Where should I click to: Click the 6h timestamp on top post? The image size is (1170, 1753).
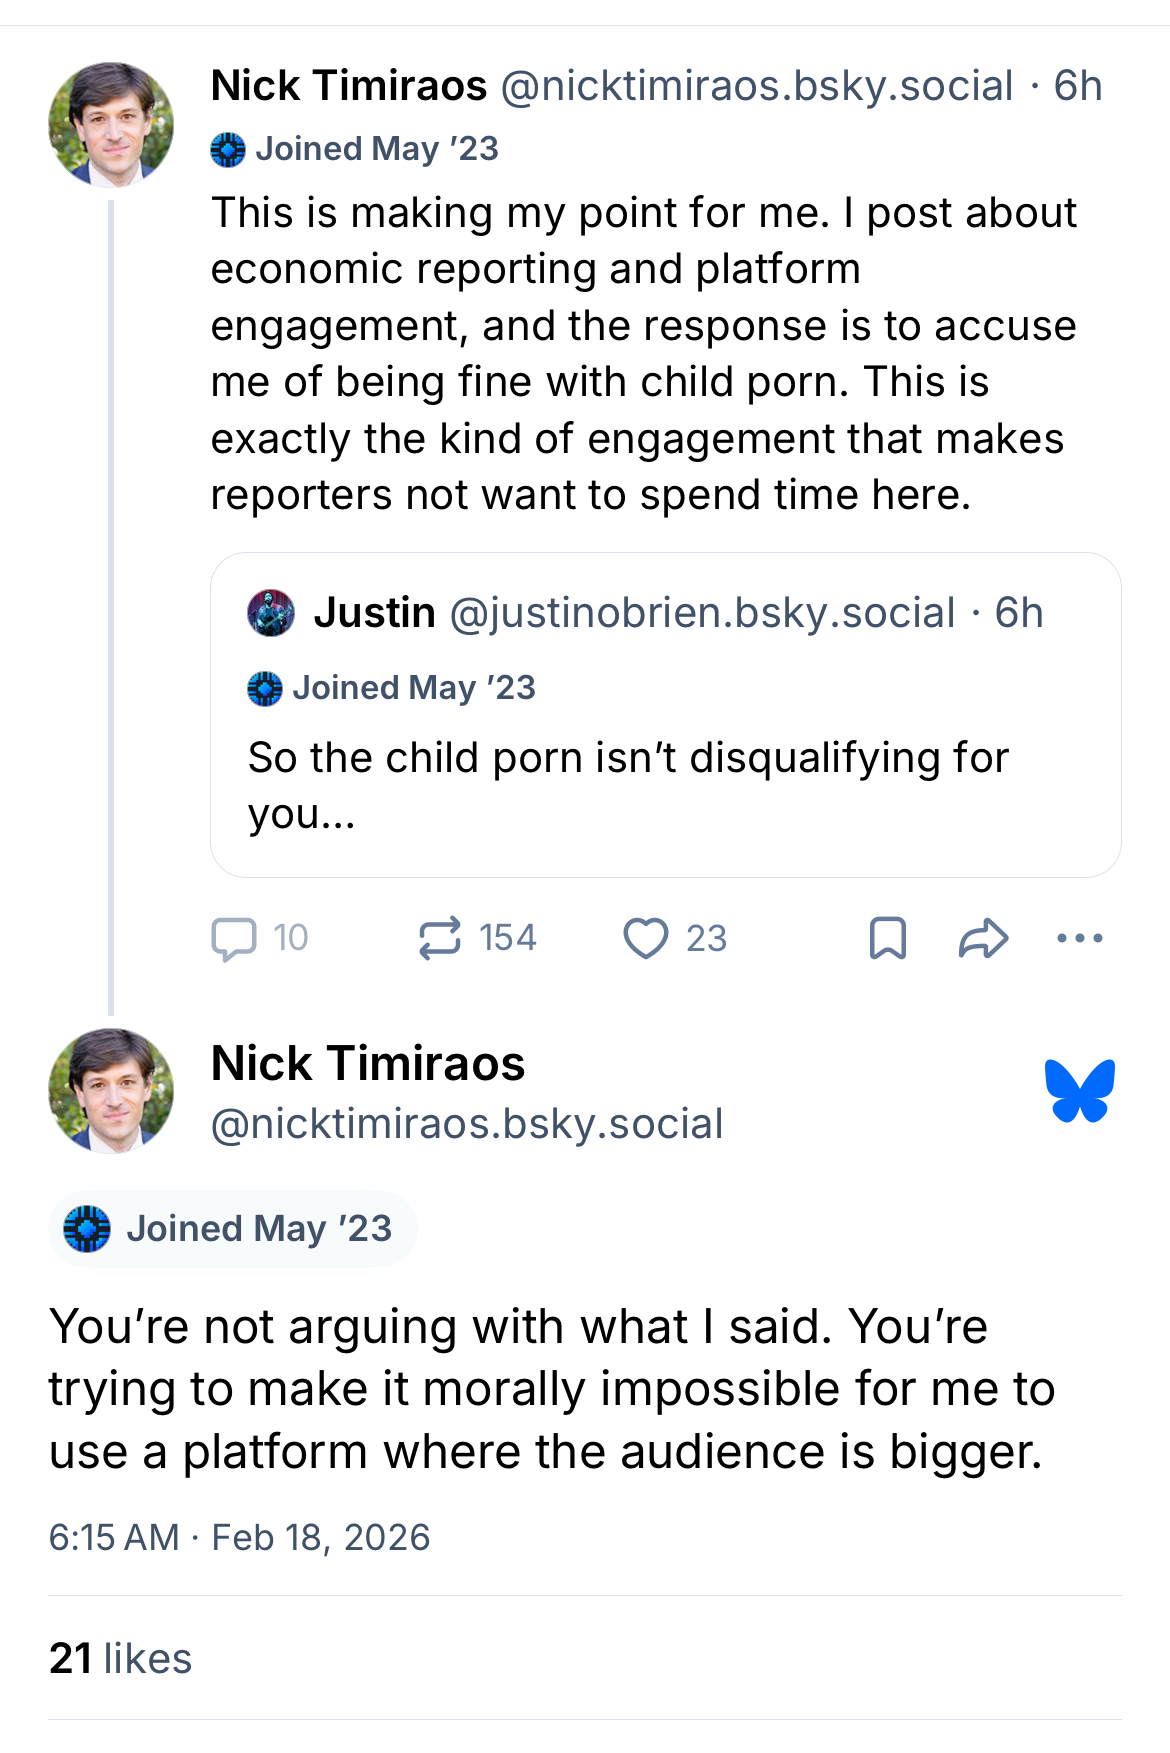1078,87
